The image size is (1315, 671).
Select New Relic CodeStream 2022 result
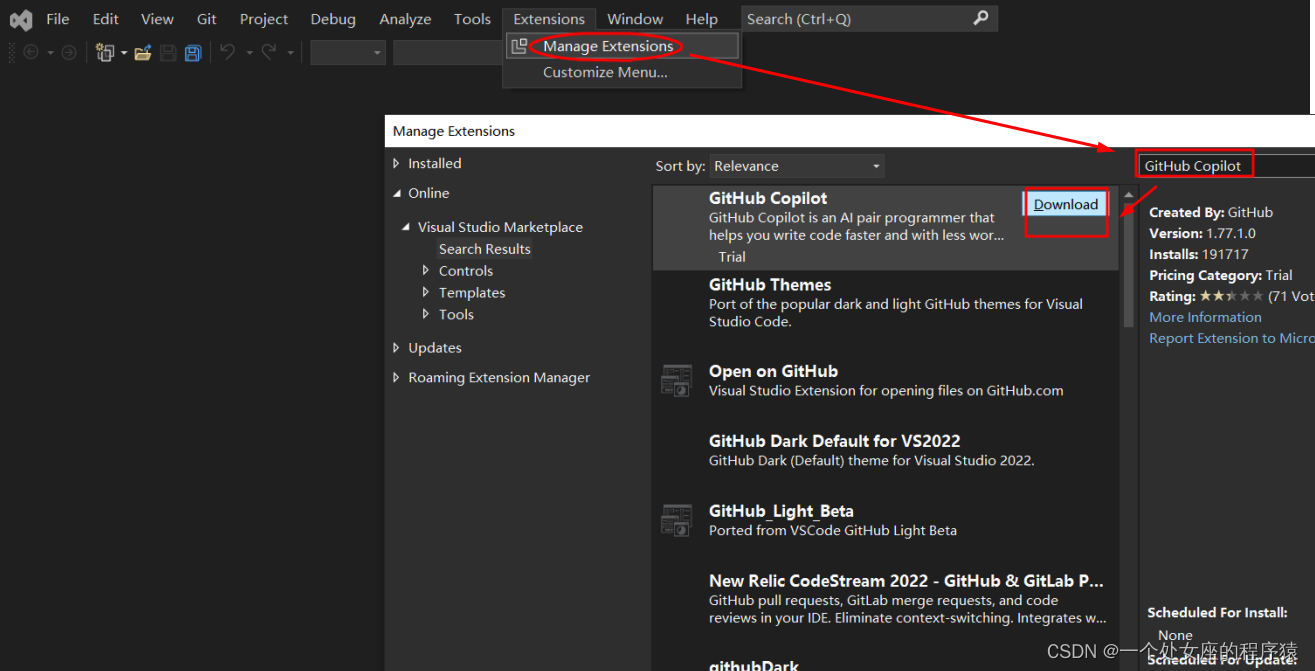[885, 599]
